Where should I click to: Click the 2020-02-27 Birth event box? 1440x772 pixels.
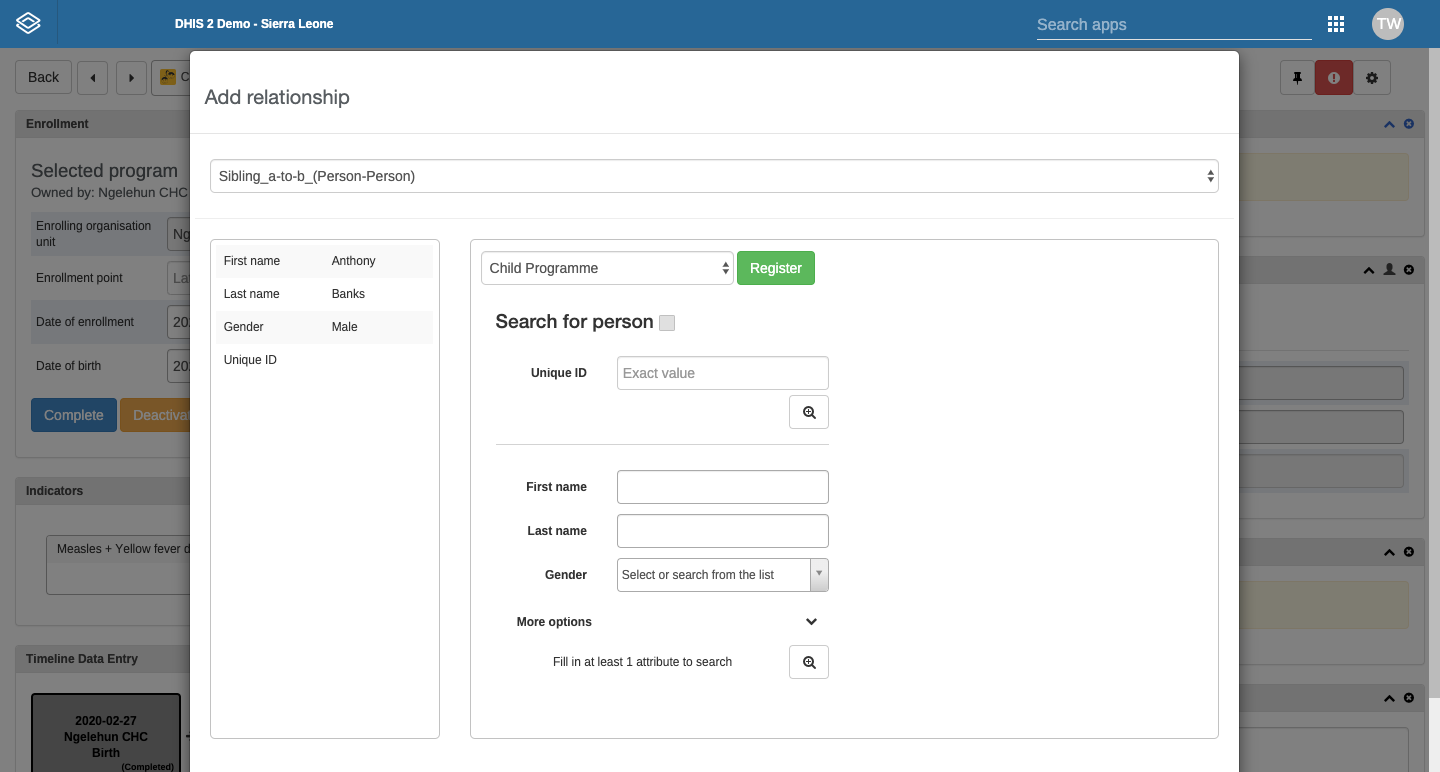pos(106,733)
